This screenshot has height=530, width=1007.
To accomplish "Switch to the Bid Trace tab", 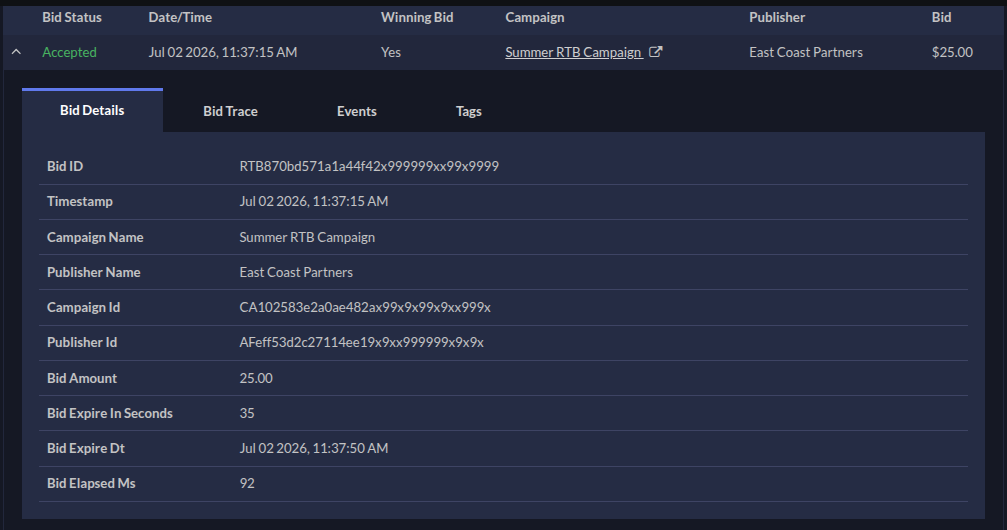I will pos(231,111).
